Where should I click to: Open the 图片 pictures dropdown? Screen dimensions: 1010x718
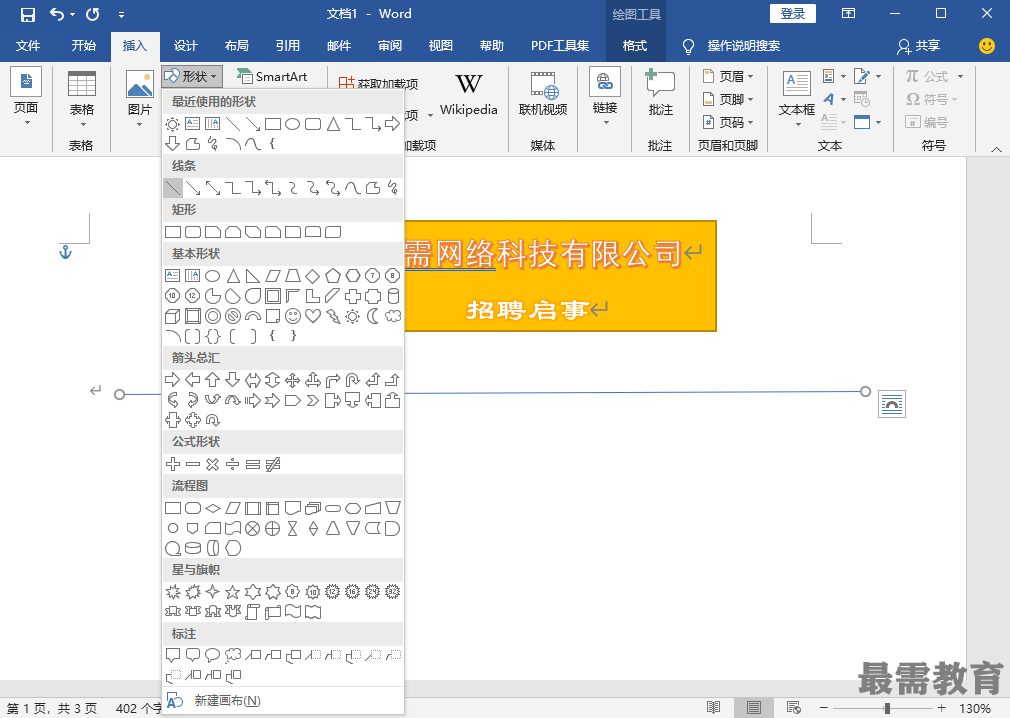click(x=139, y=98)
